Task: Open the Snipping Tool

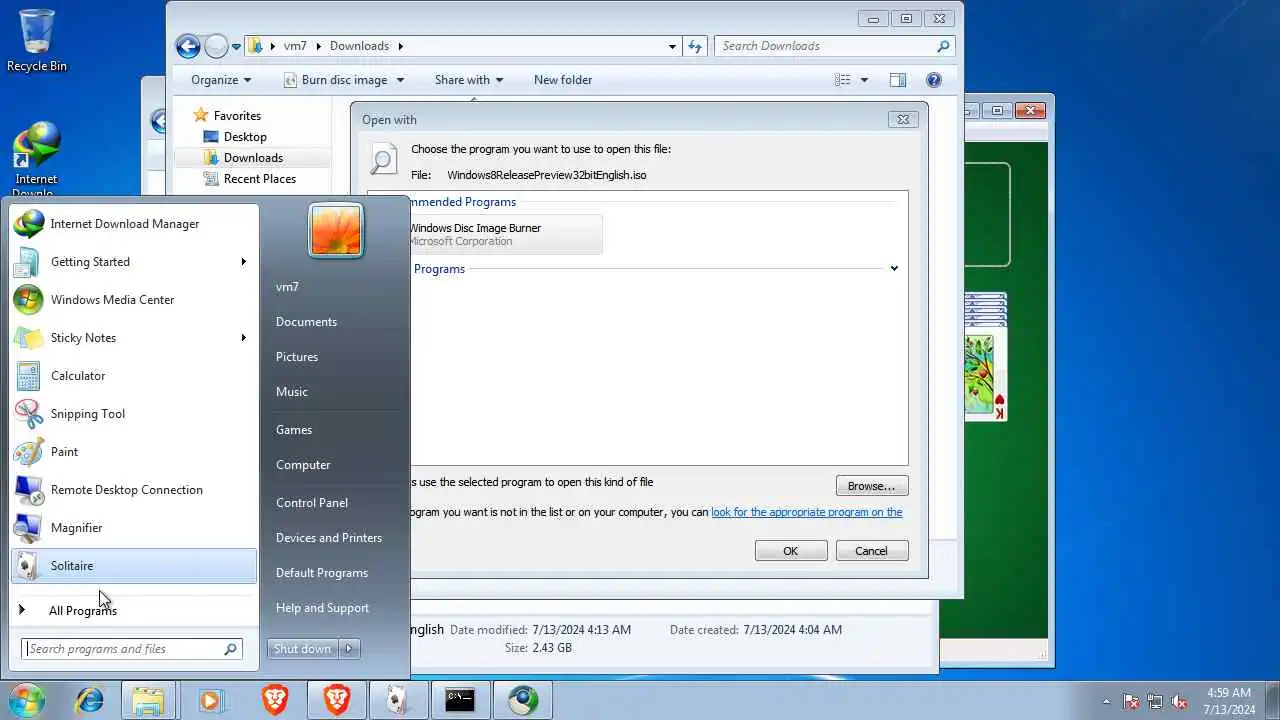Action: (x=134, y=414)
